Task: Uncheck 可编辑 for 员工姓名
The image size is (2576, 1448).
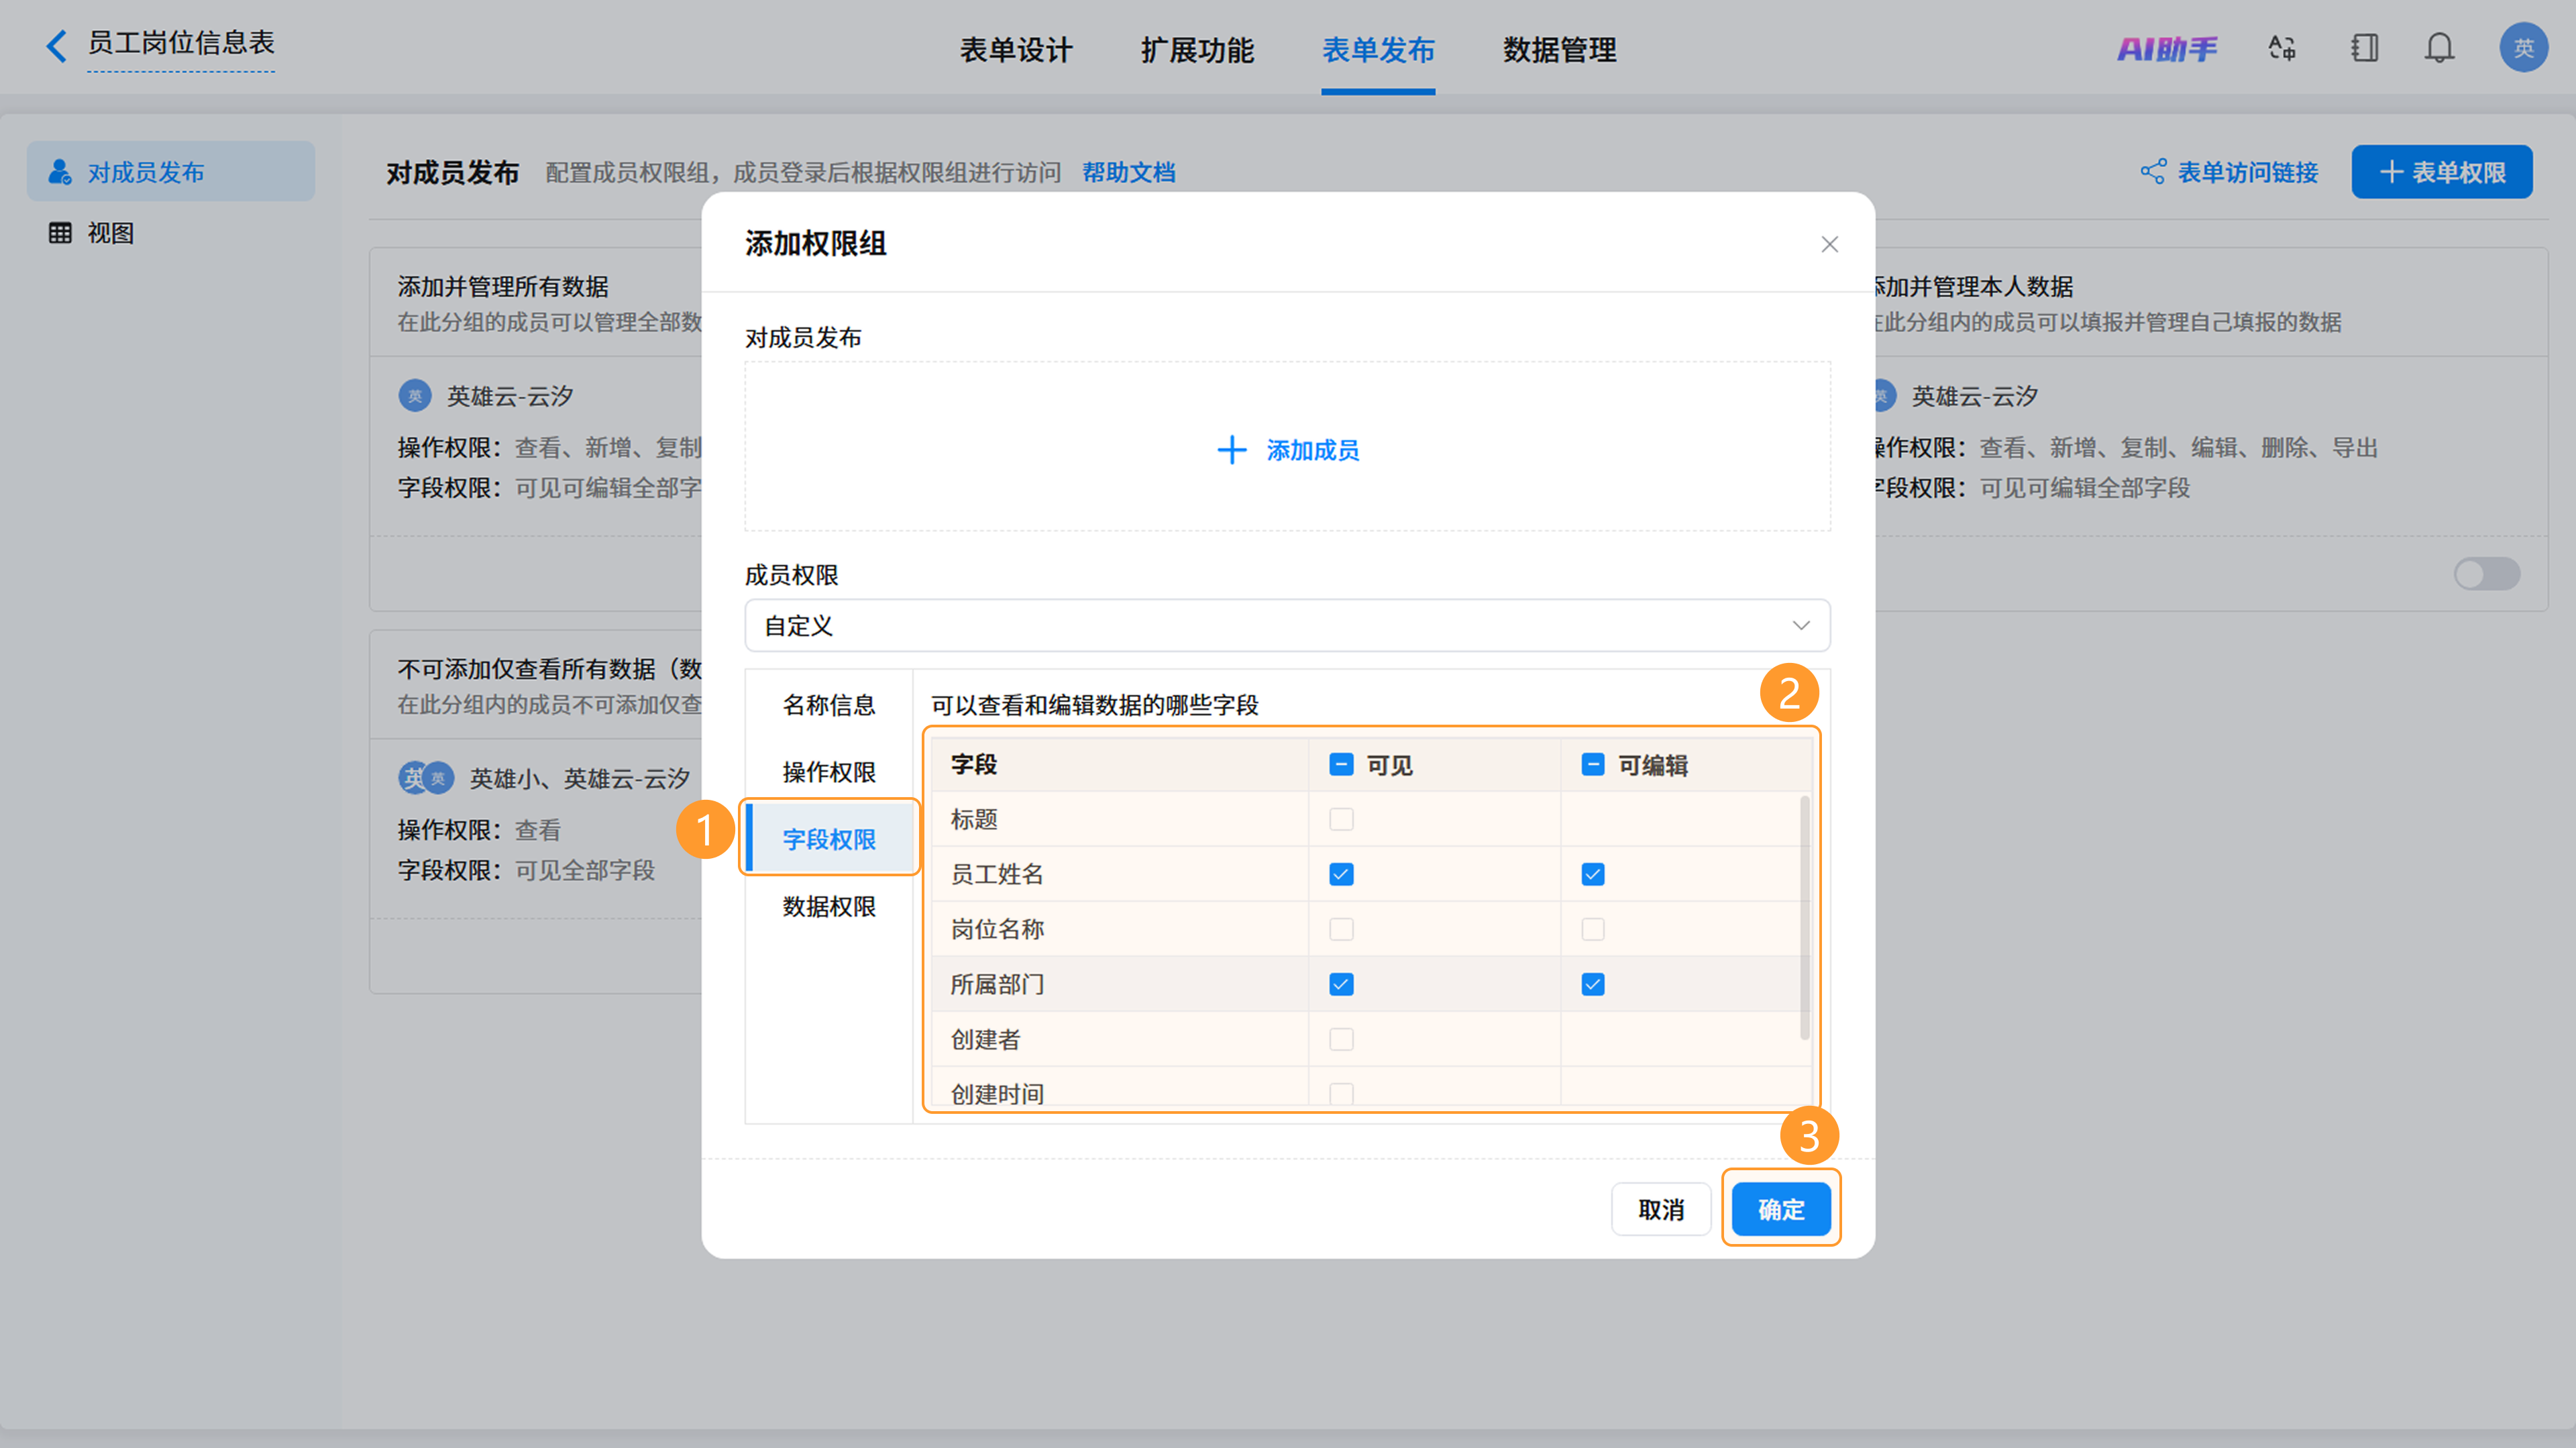Action: 1593,874
